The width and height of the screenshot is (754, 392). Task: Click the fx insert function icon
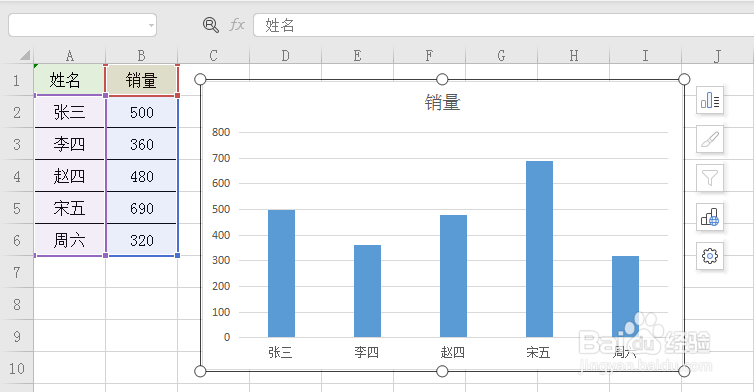point(237,25)
